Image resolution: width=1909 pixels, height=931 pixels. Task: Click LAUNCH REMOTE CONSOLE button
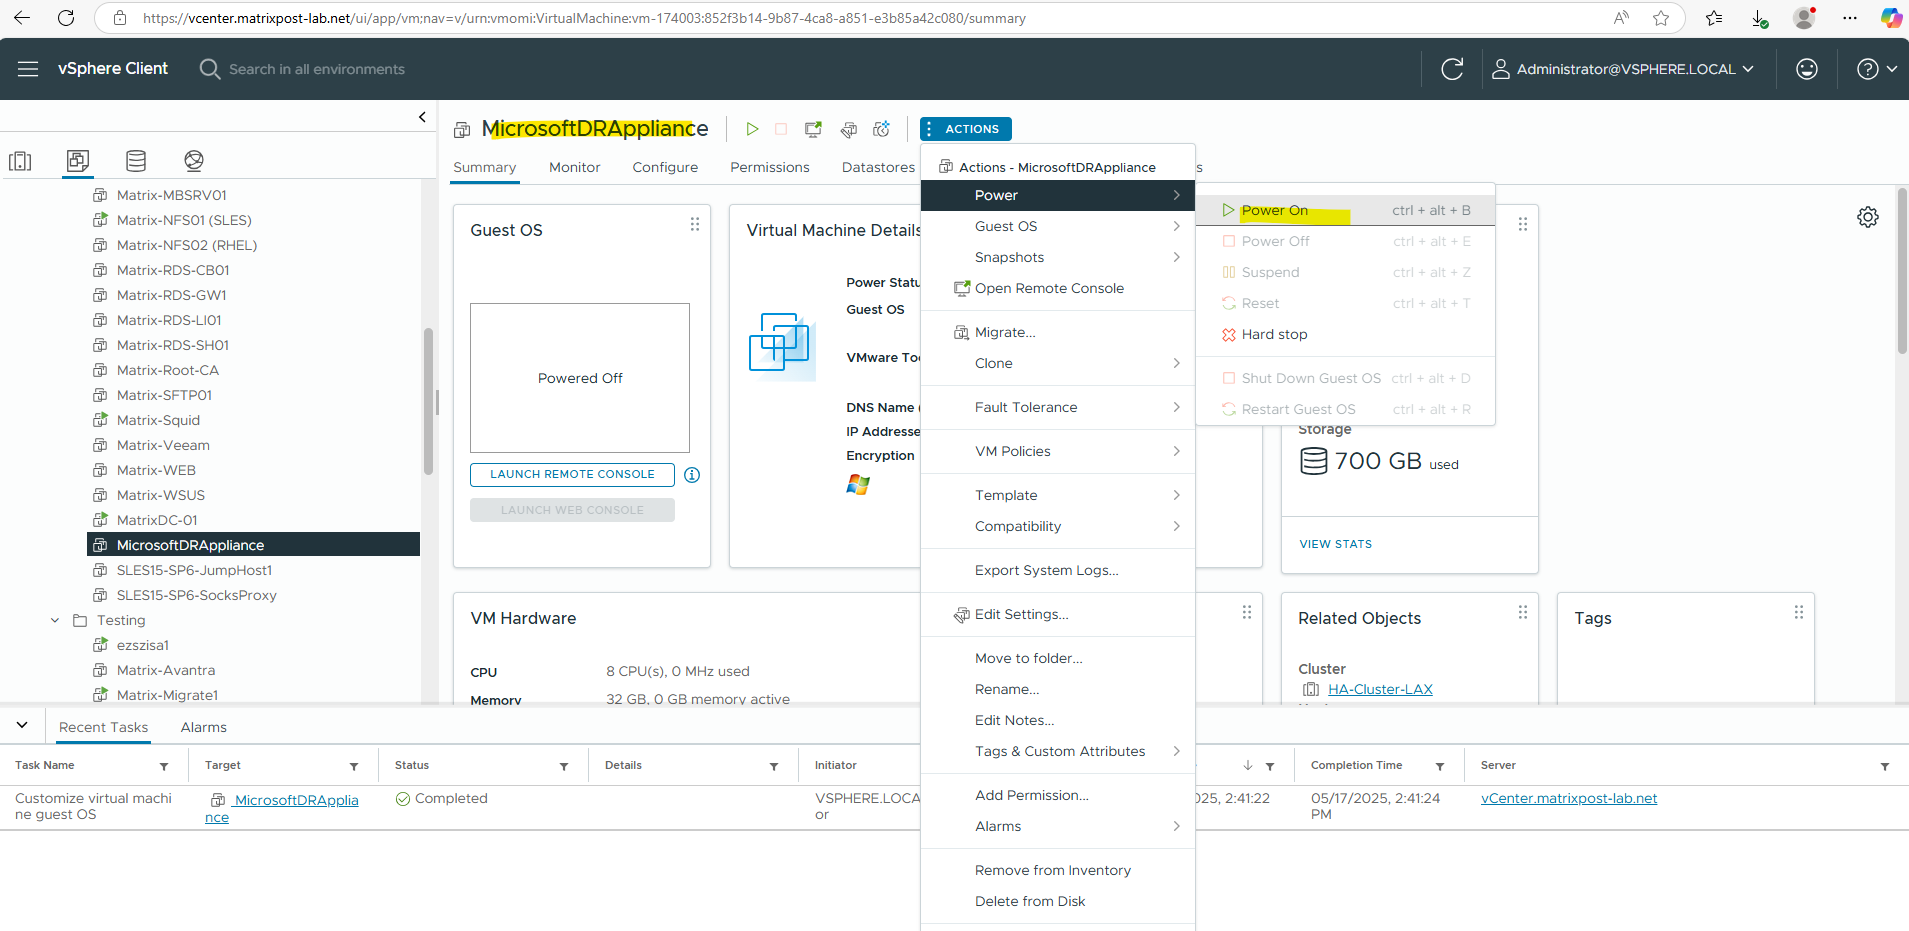coord(572,474)
